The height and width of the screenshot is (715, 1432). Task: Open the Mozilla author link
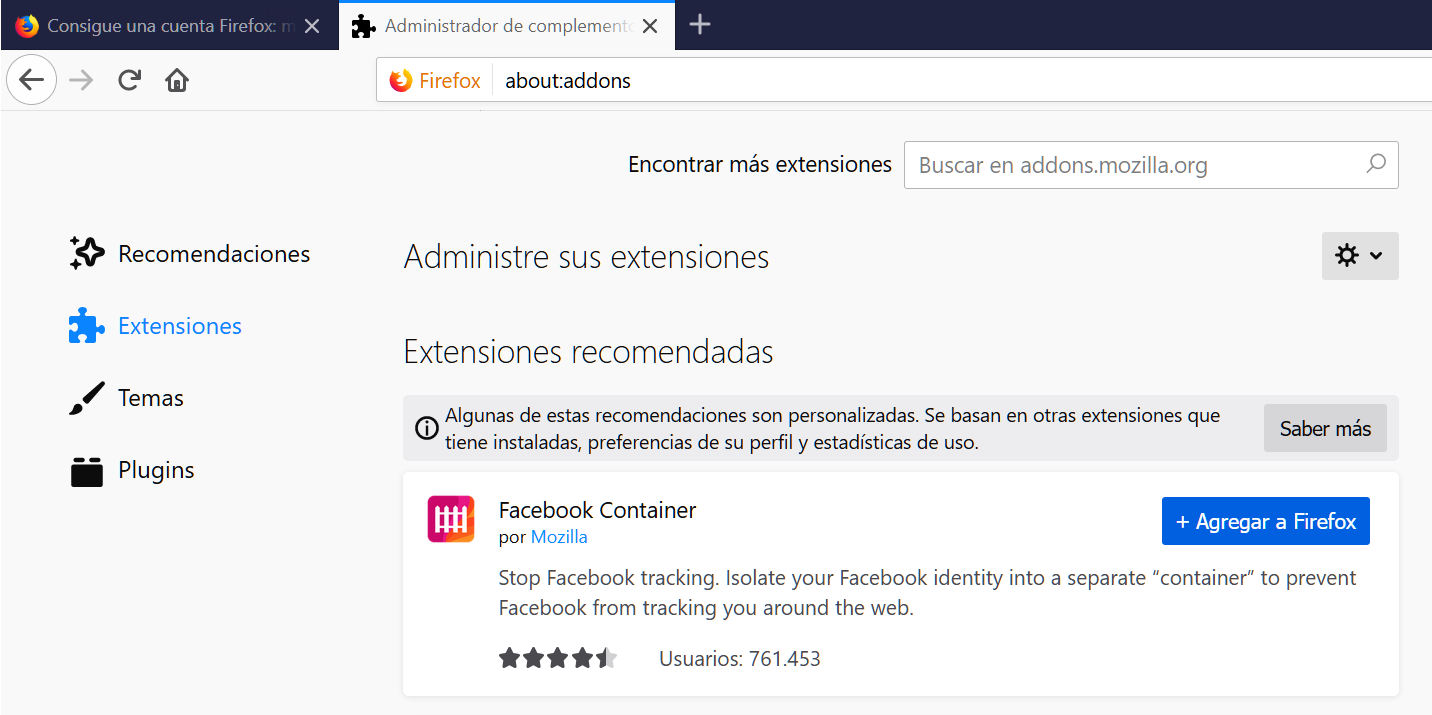(x=558, y=536)
